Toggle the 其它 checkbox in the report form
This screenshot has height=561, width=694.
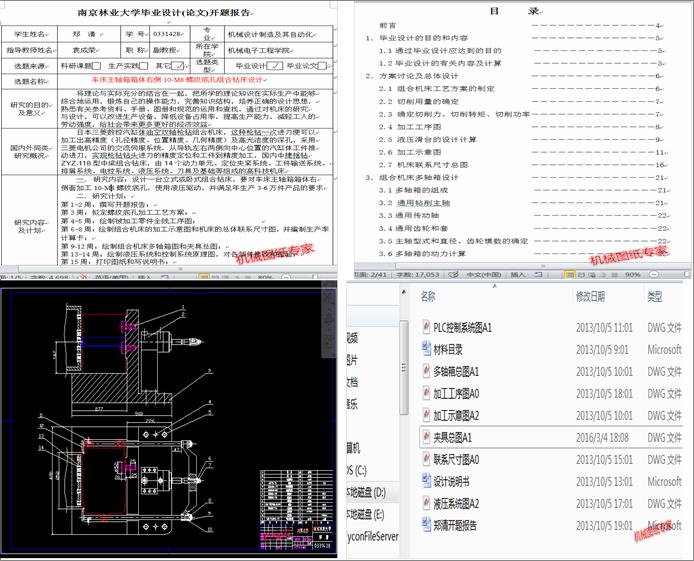[x=177, y=66]
